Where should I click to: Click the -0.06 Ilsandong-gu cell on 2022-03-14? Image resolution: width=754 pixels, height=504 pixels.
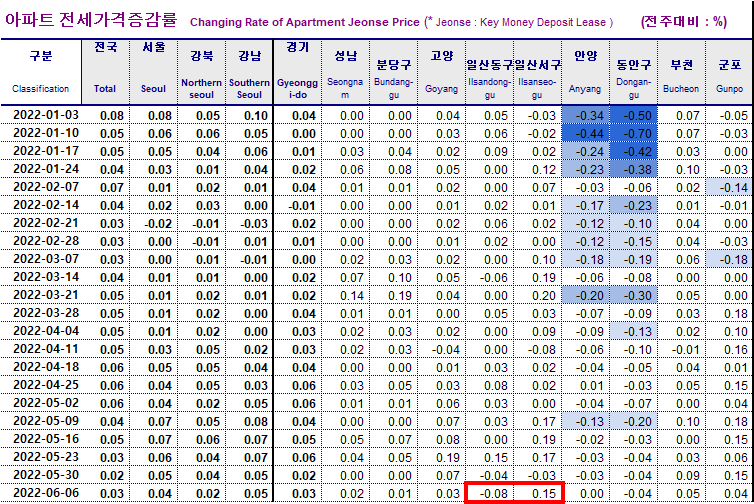click(490, 277)
